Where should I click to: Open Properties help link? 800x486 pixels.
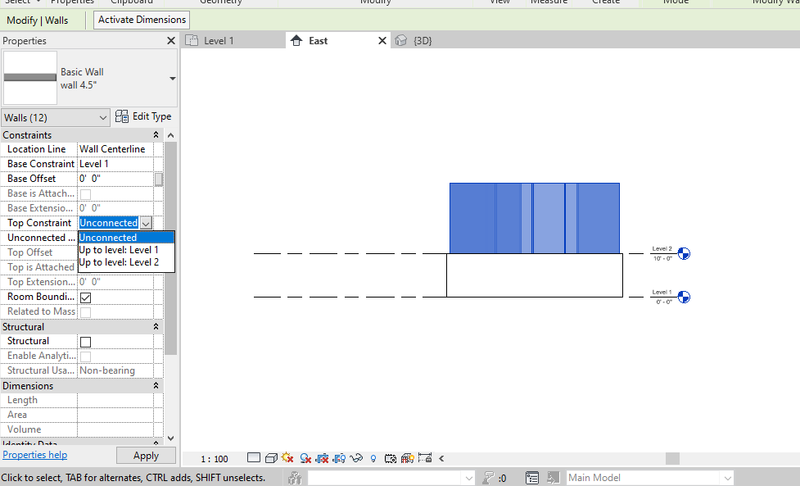tap(35, 454)
